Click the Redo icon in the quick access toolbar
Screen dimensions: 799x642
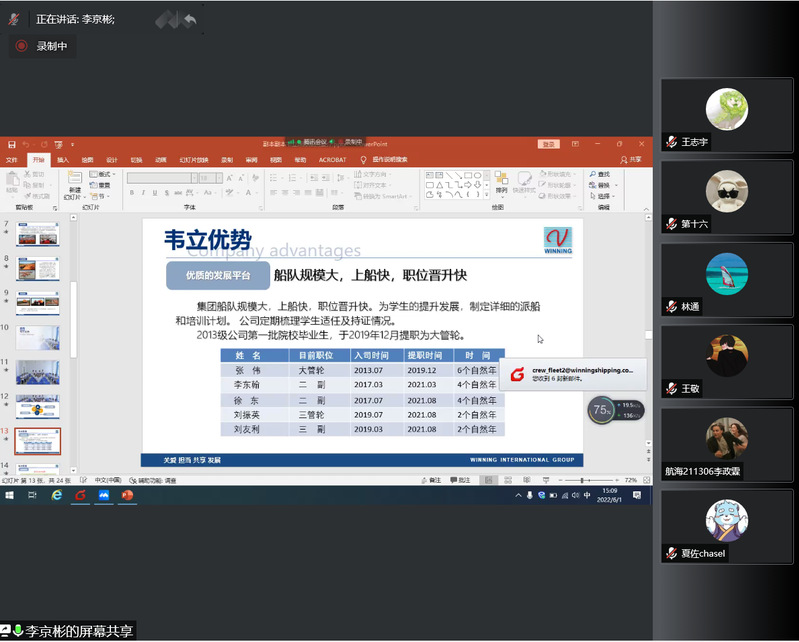[44, 145]
